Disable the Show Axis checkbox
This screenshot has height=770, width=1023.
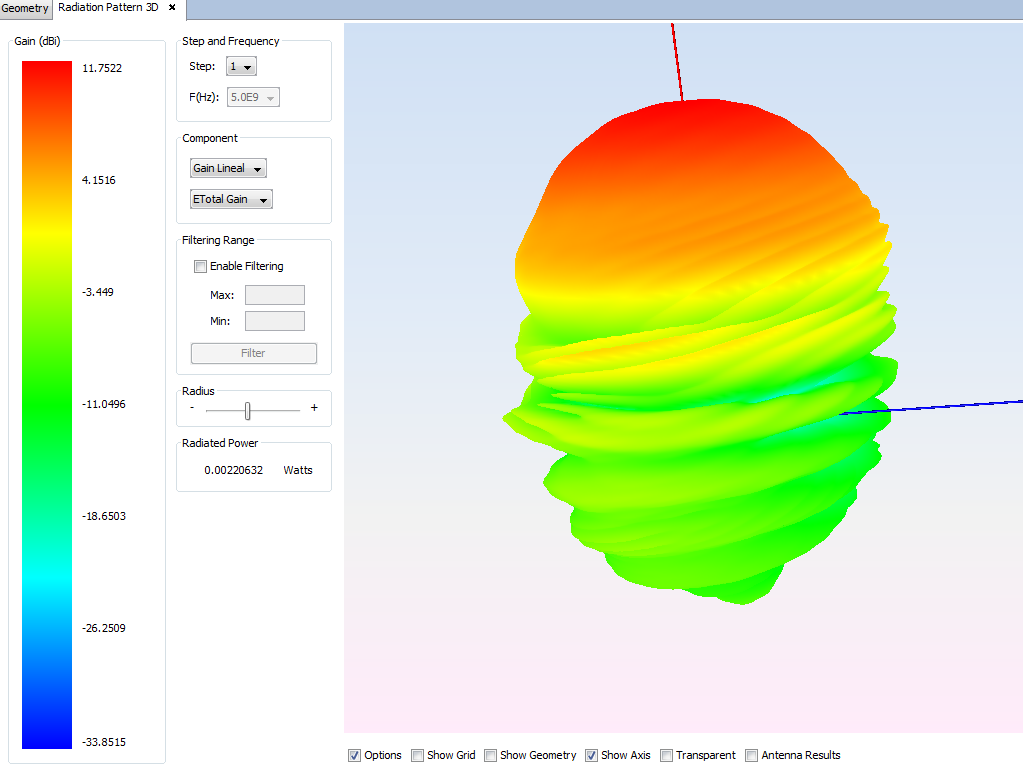[x=591, y=755]
